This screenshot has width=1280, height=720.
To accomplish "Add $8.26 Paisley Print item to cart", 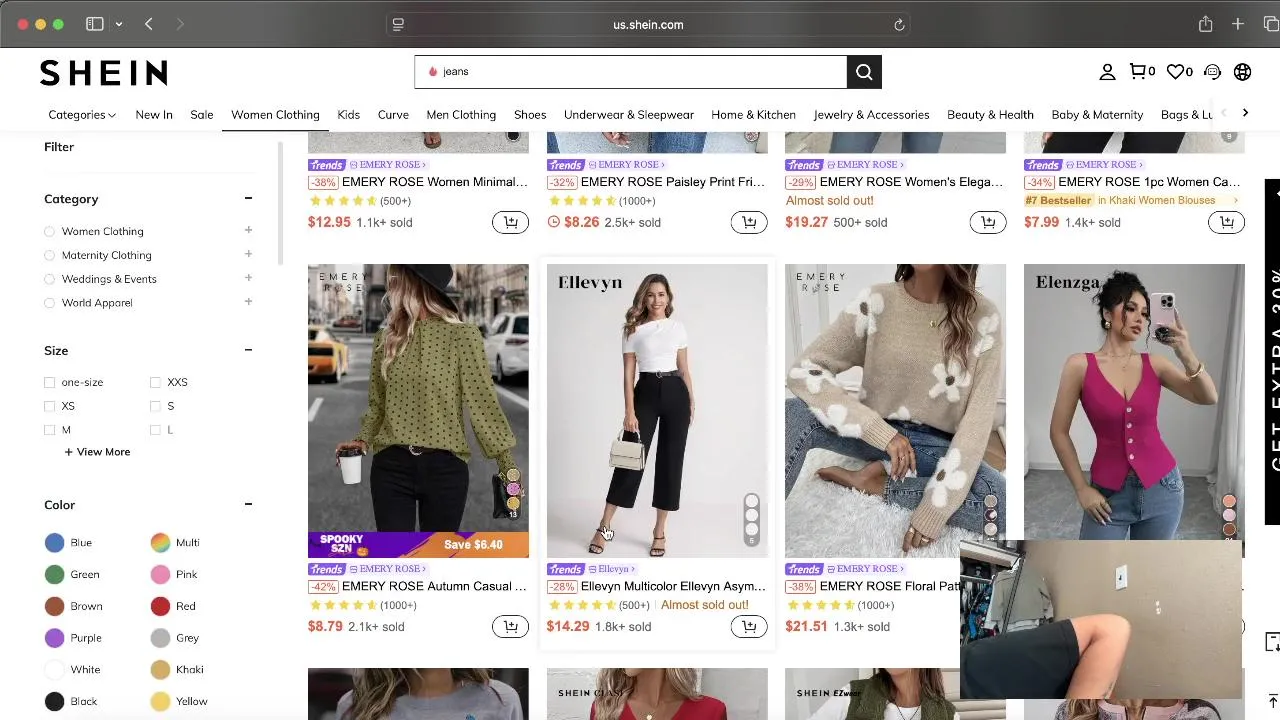I will 749,222.
